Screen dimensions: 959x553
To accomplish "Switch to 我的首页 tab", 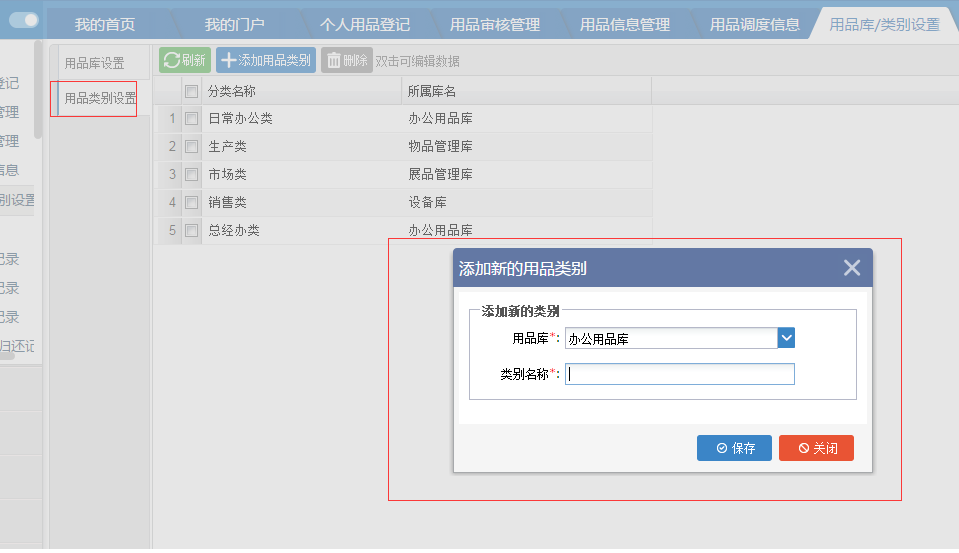I will [104, 25].
